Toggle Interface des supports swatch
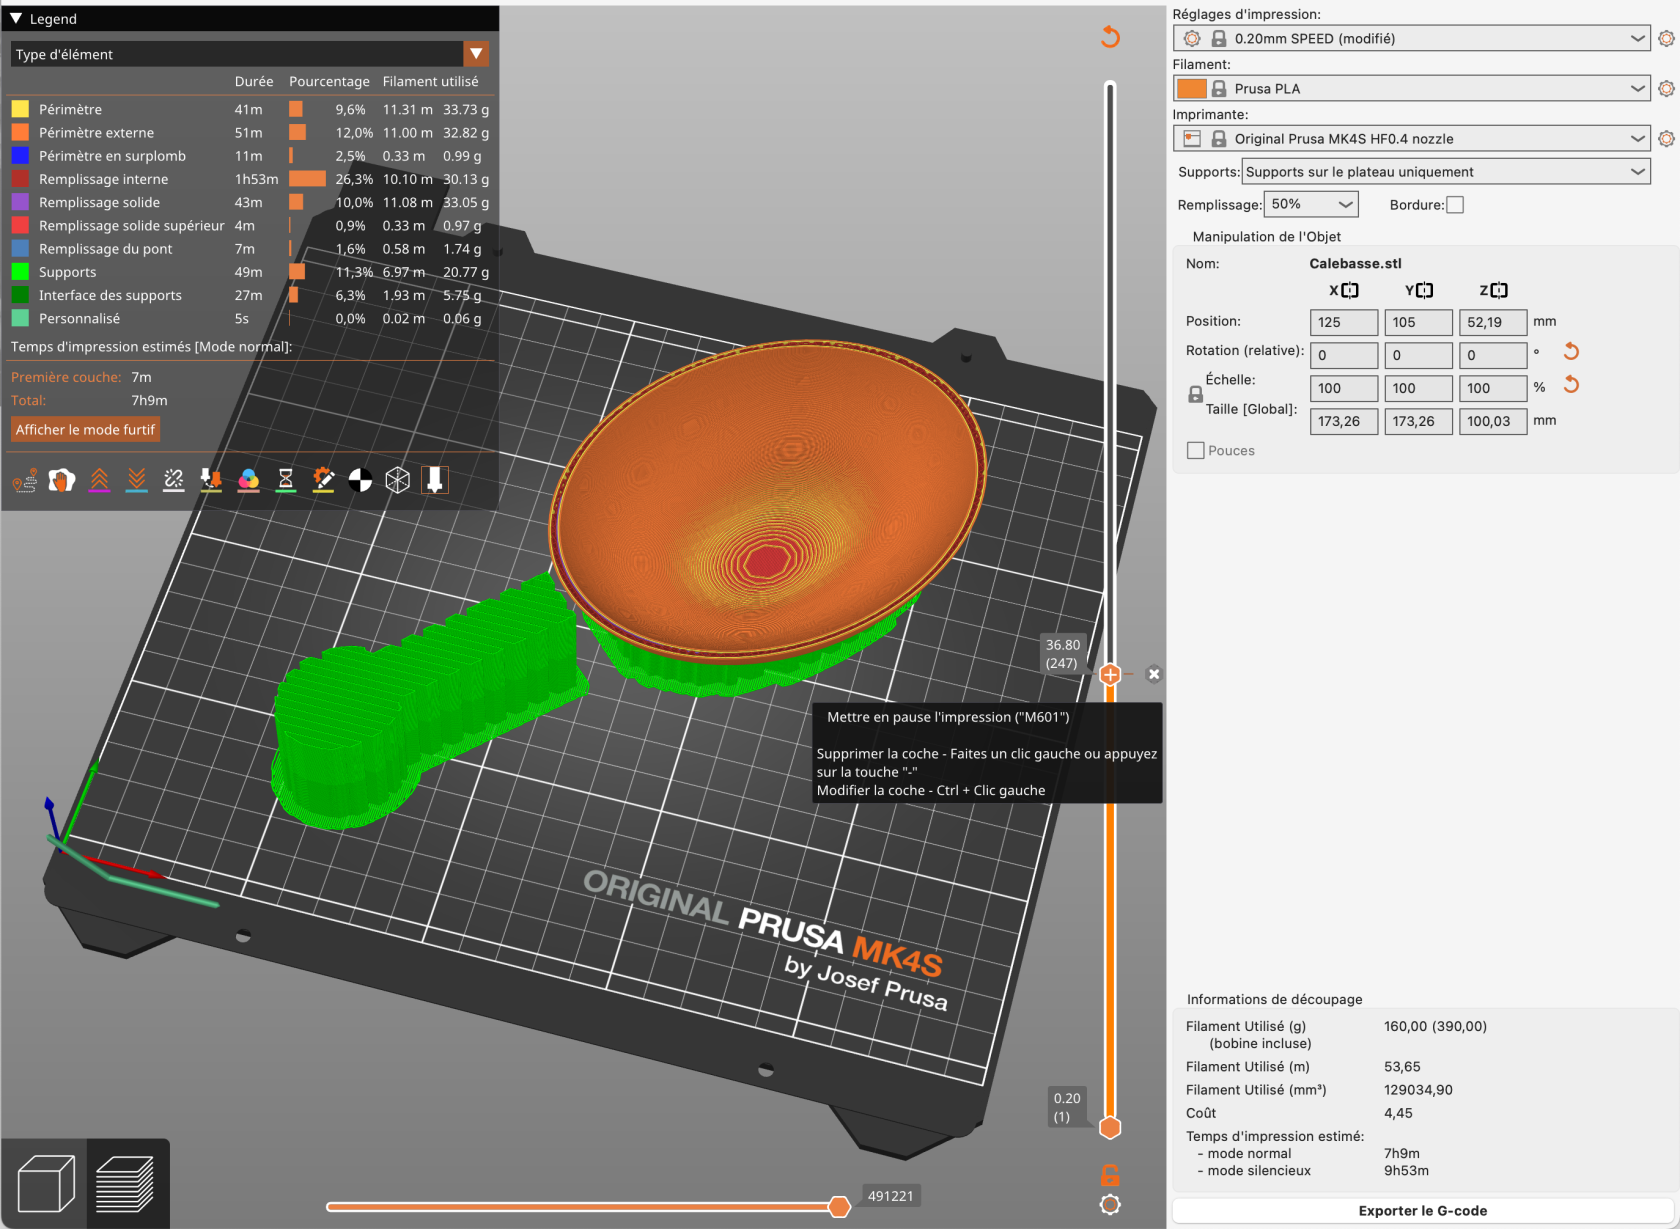Viewport: 1680px width, 1229px height. pyautogui.click(x=20, y=295)
